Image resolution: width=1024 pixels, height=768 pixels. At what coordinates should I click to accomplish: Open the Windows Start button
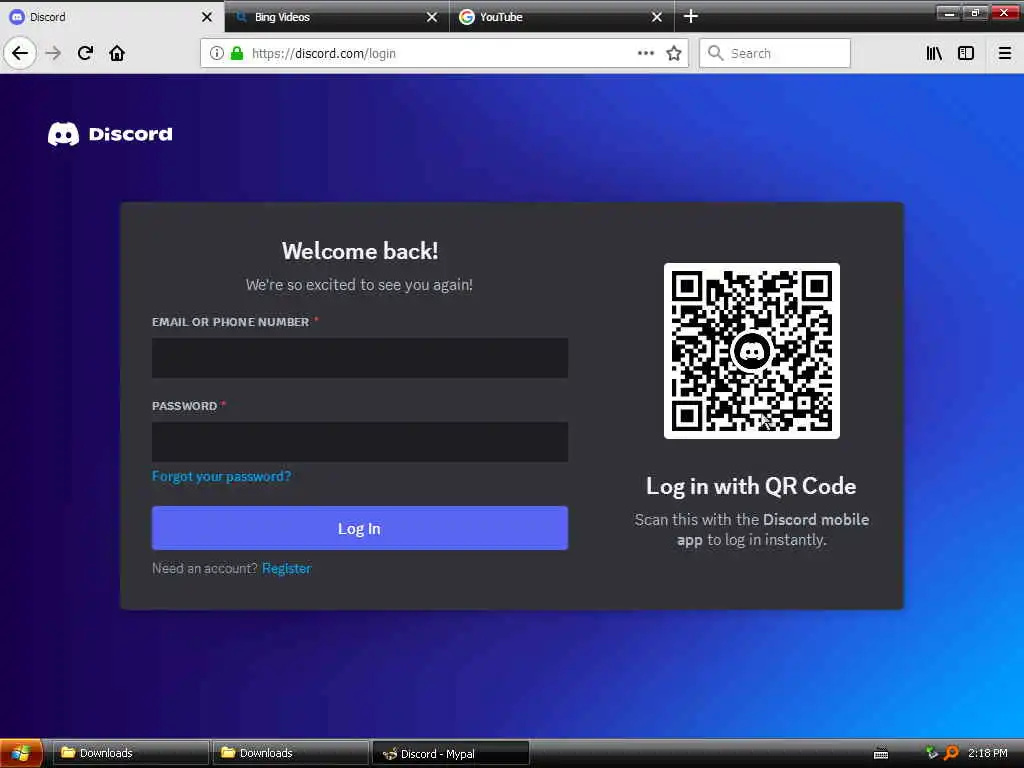tap(21, 753)
